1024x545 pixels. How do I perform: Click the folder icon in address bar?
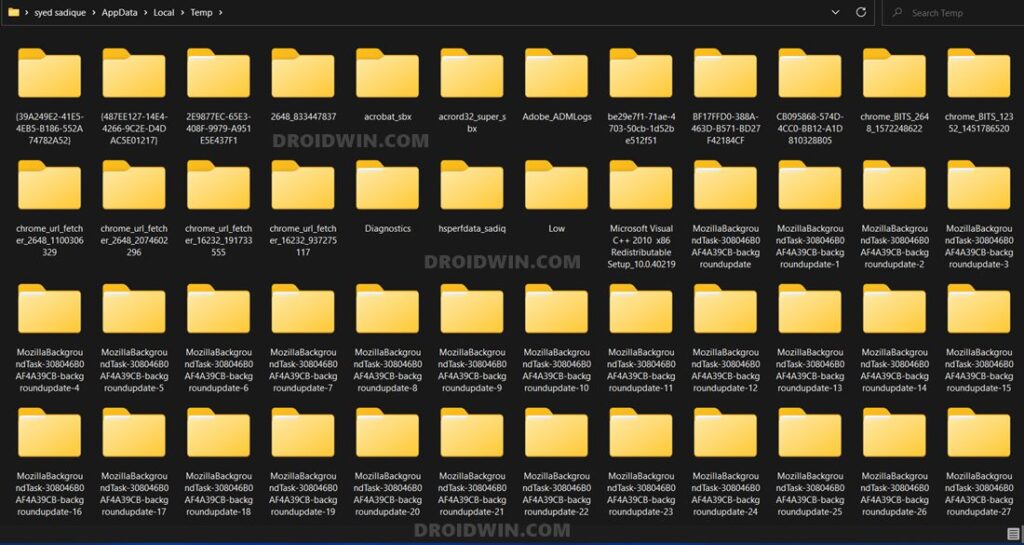click(x=14, y=12)
